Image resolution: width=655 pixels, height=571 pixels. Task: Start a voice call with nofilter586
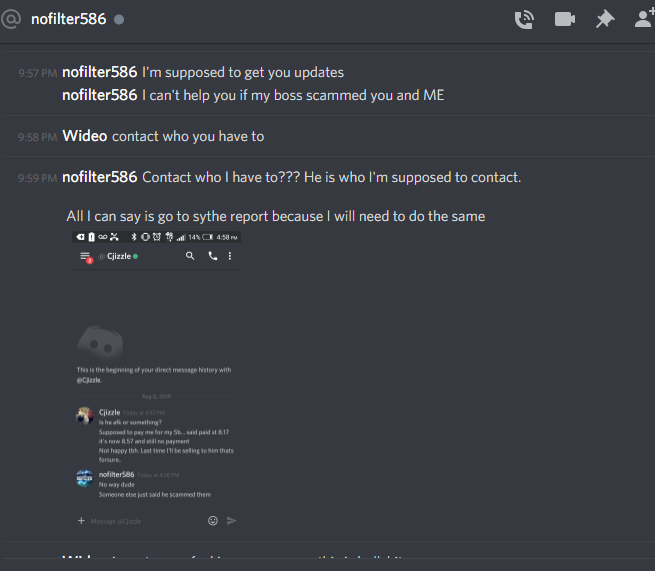tap(524, 20)
